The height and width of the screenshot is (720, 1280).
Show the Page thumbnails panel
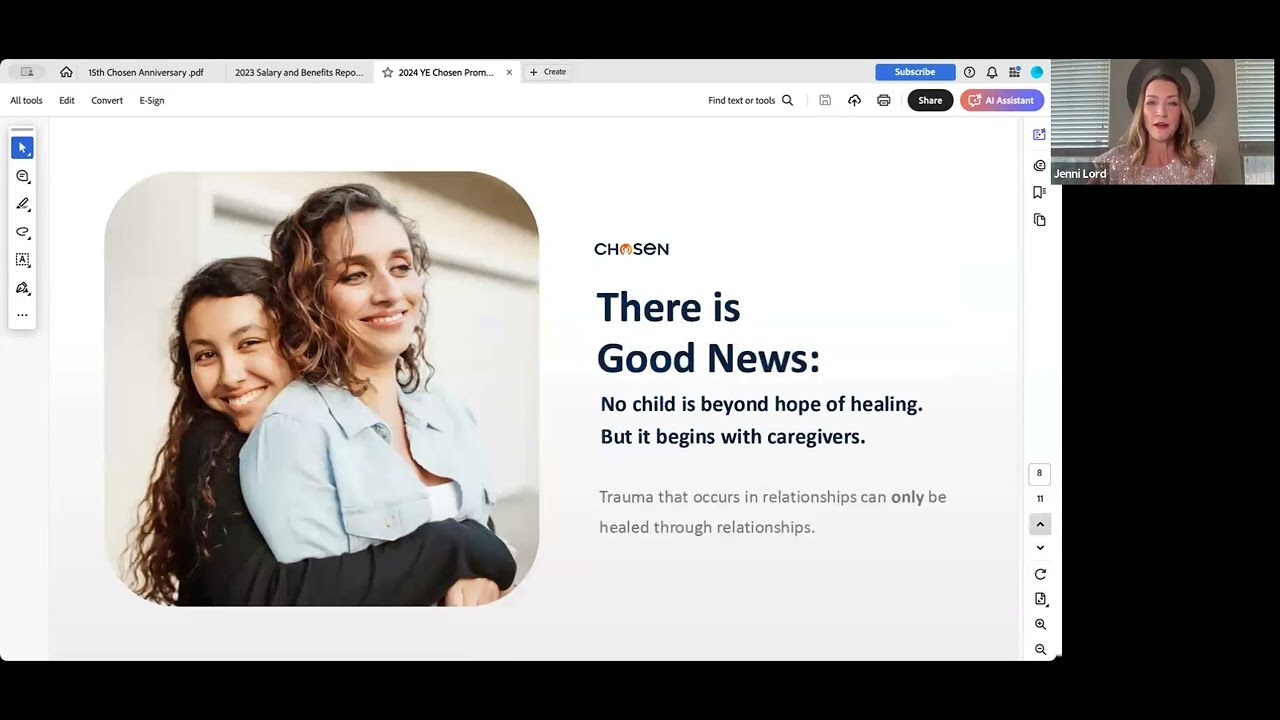tap(1040, 220)
